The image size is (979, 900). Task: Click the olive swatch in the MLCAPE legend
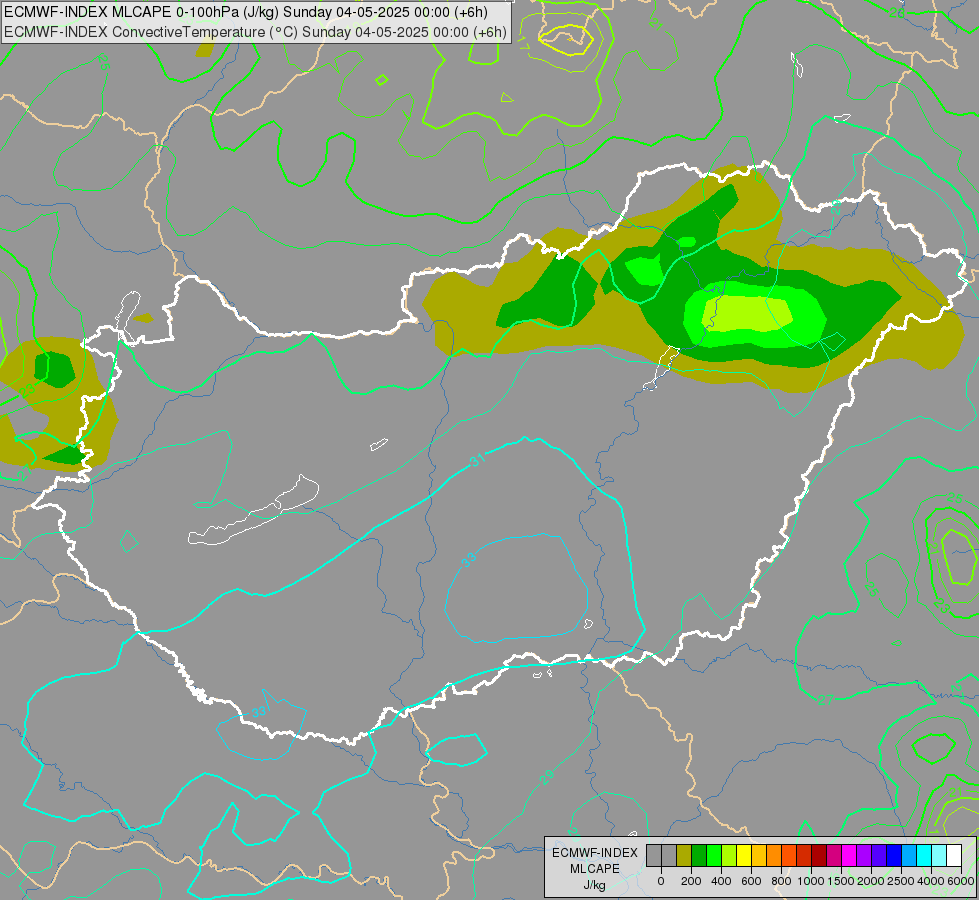tap(684, 855)
